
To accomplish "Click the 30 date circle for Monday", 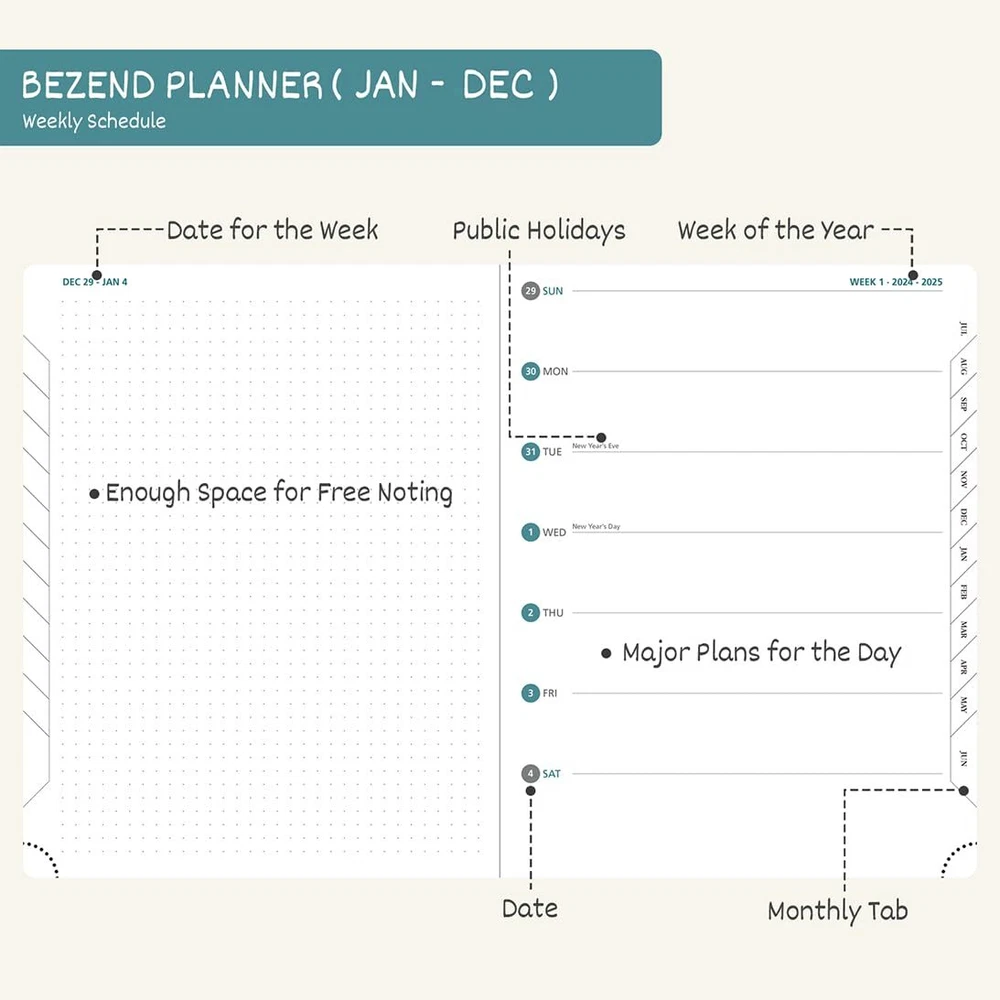I will [530, 371].
